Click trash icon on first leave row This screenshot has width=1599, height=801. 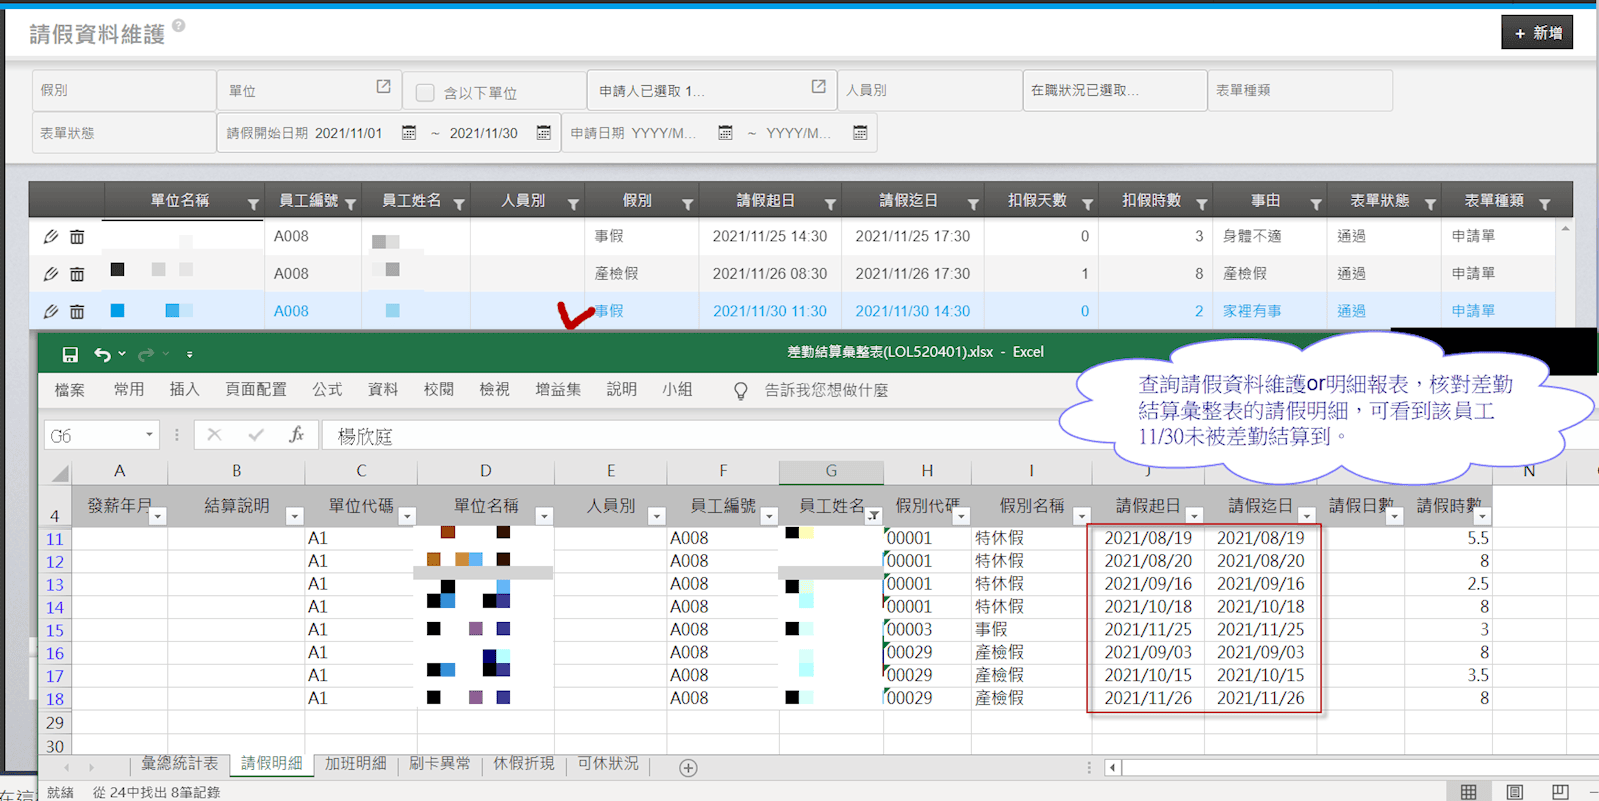[77, 237]
